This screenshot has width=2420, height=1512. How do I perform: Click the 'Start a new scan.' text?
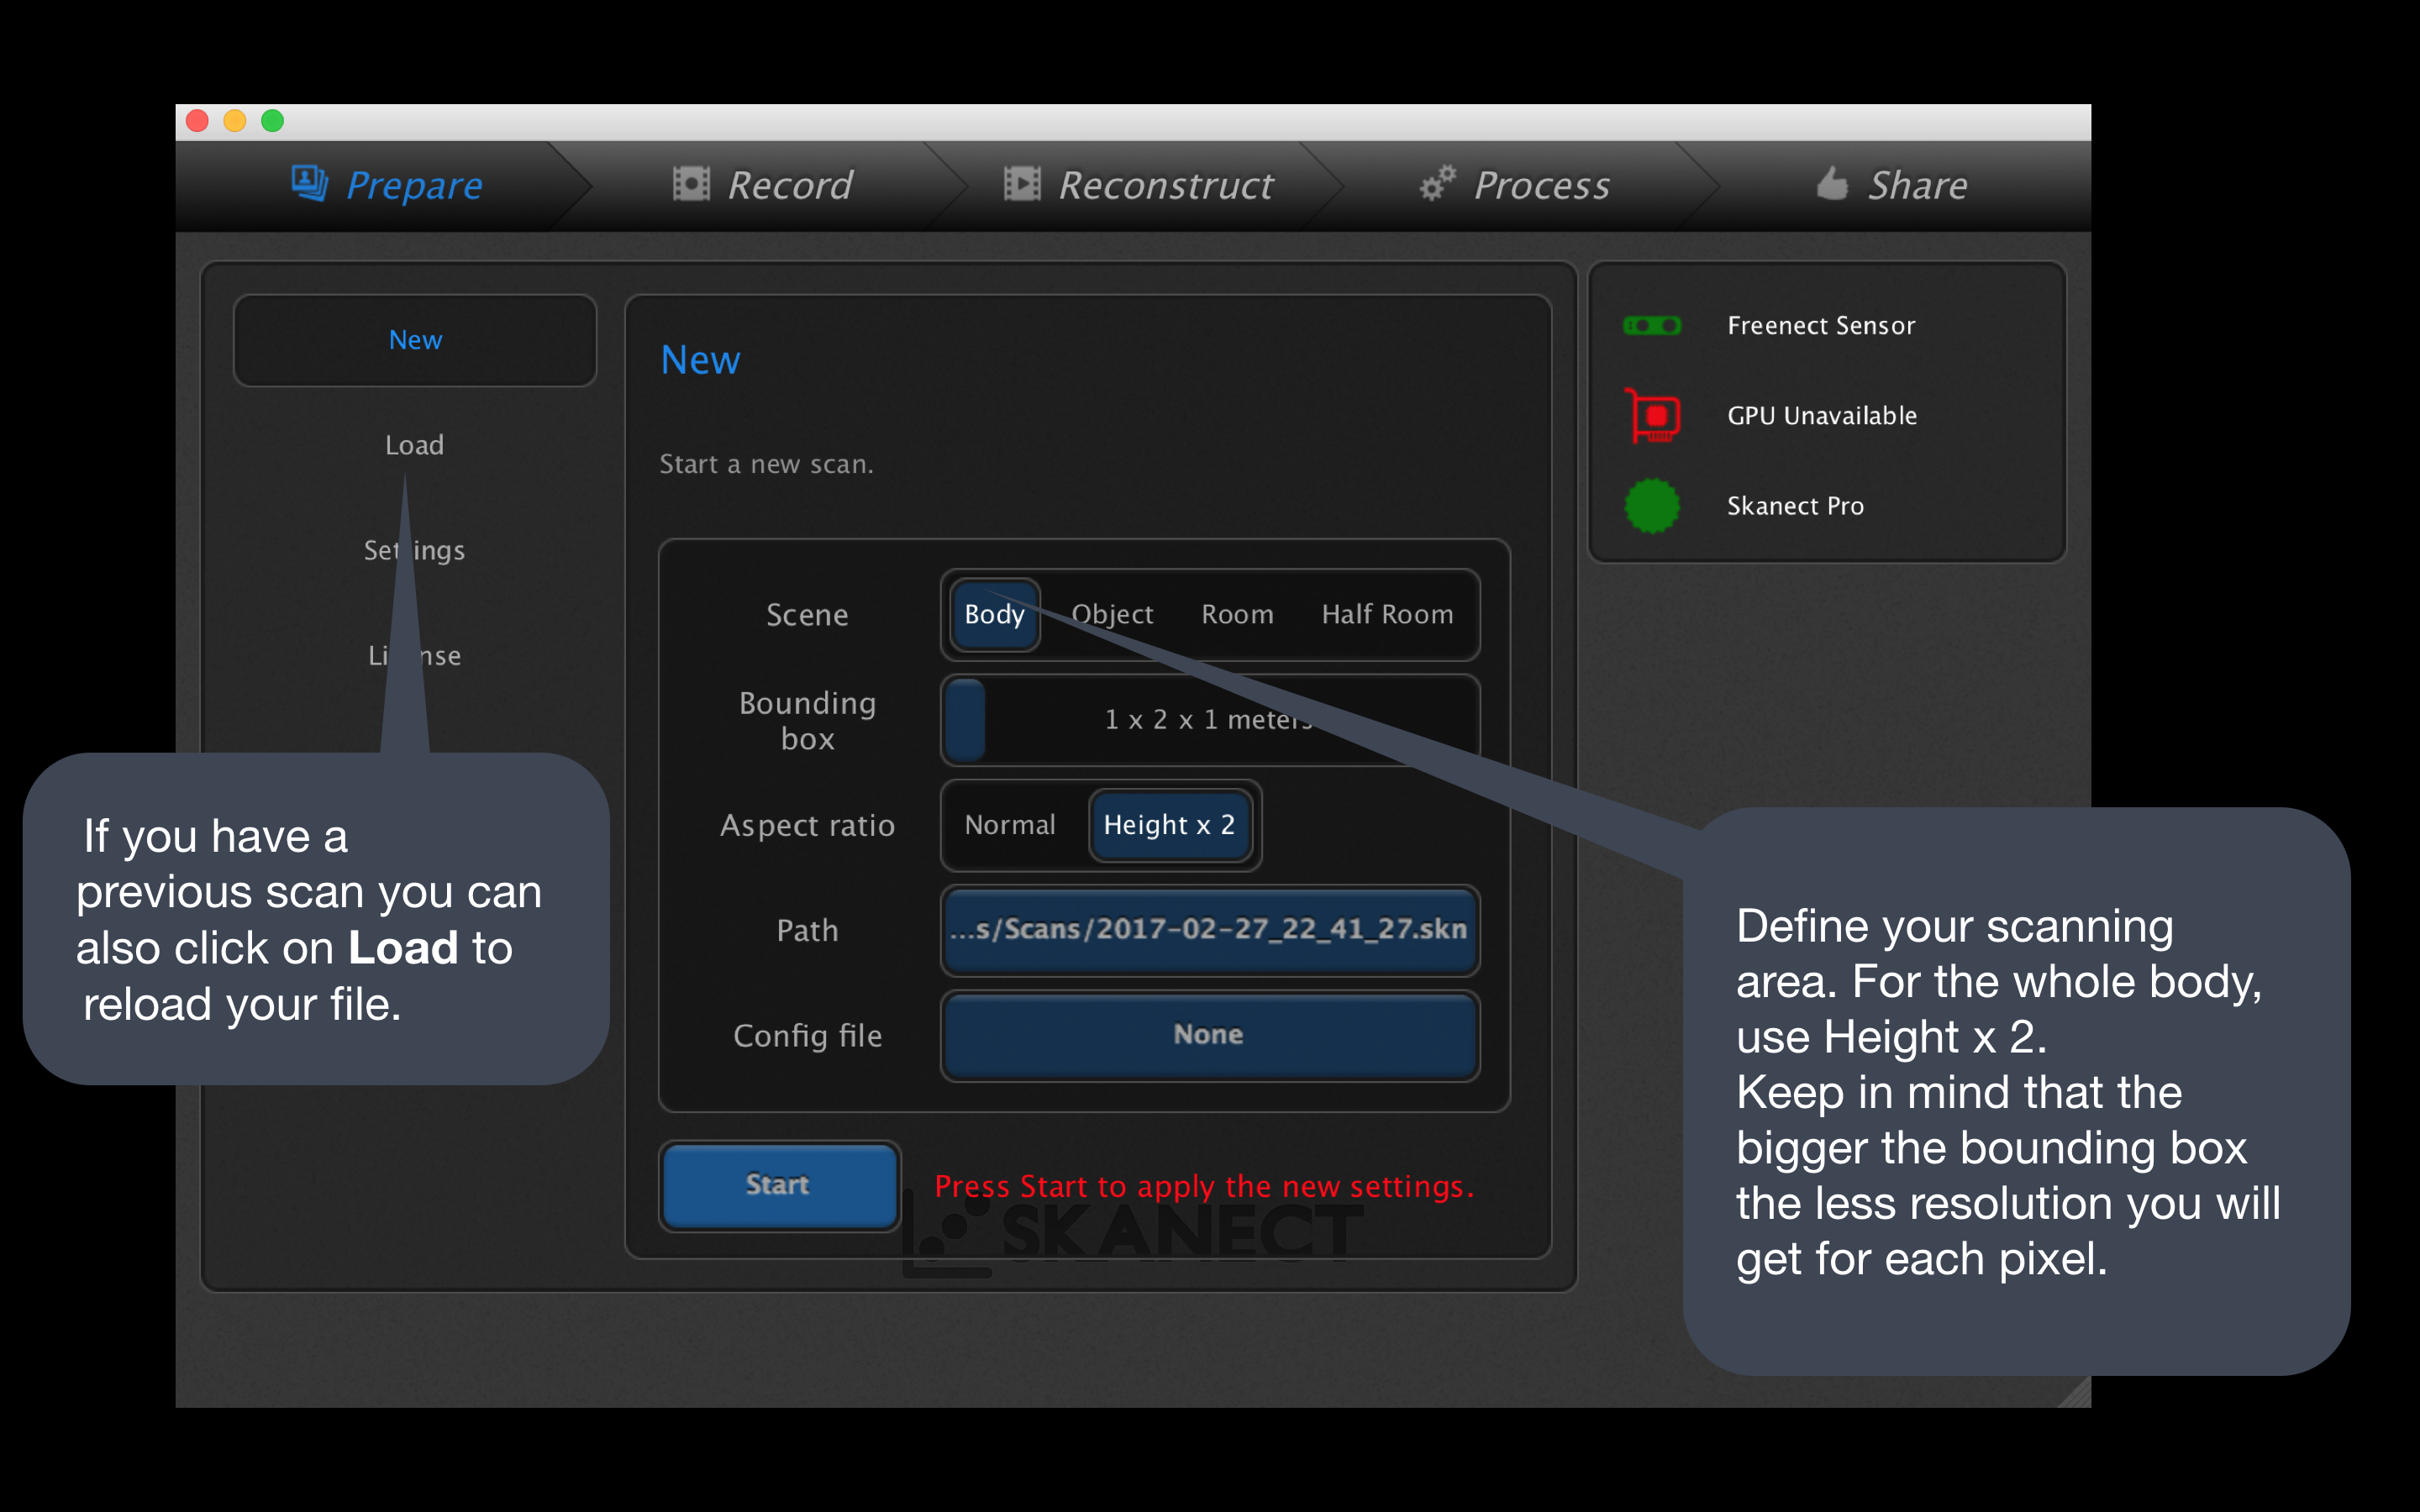766,464
